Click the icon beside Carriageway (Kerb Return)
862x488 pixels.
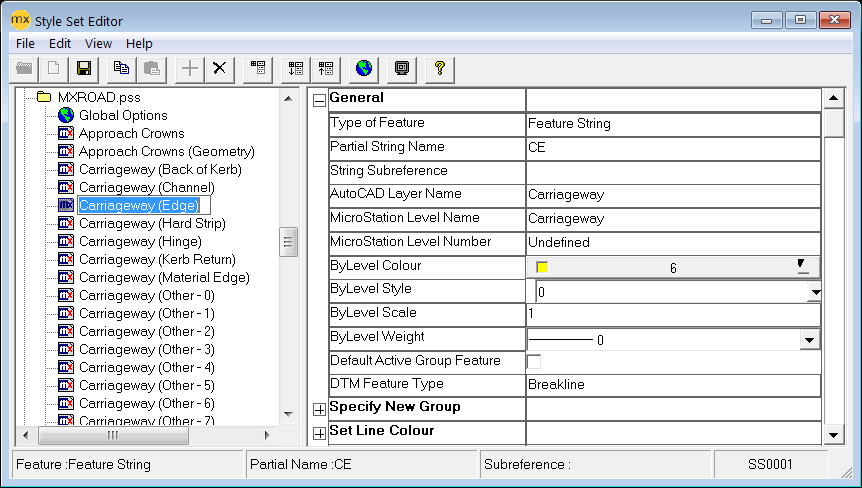click(x=66, y=259)
